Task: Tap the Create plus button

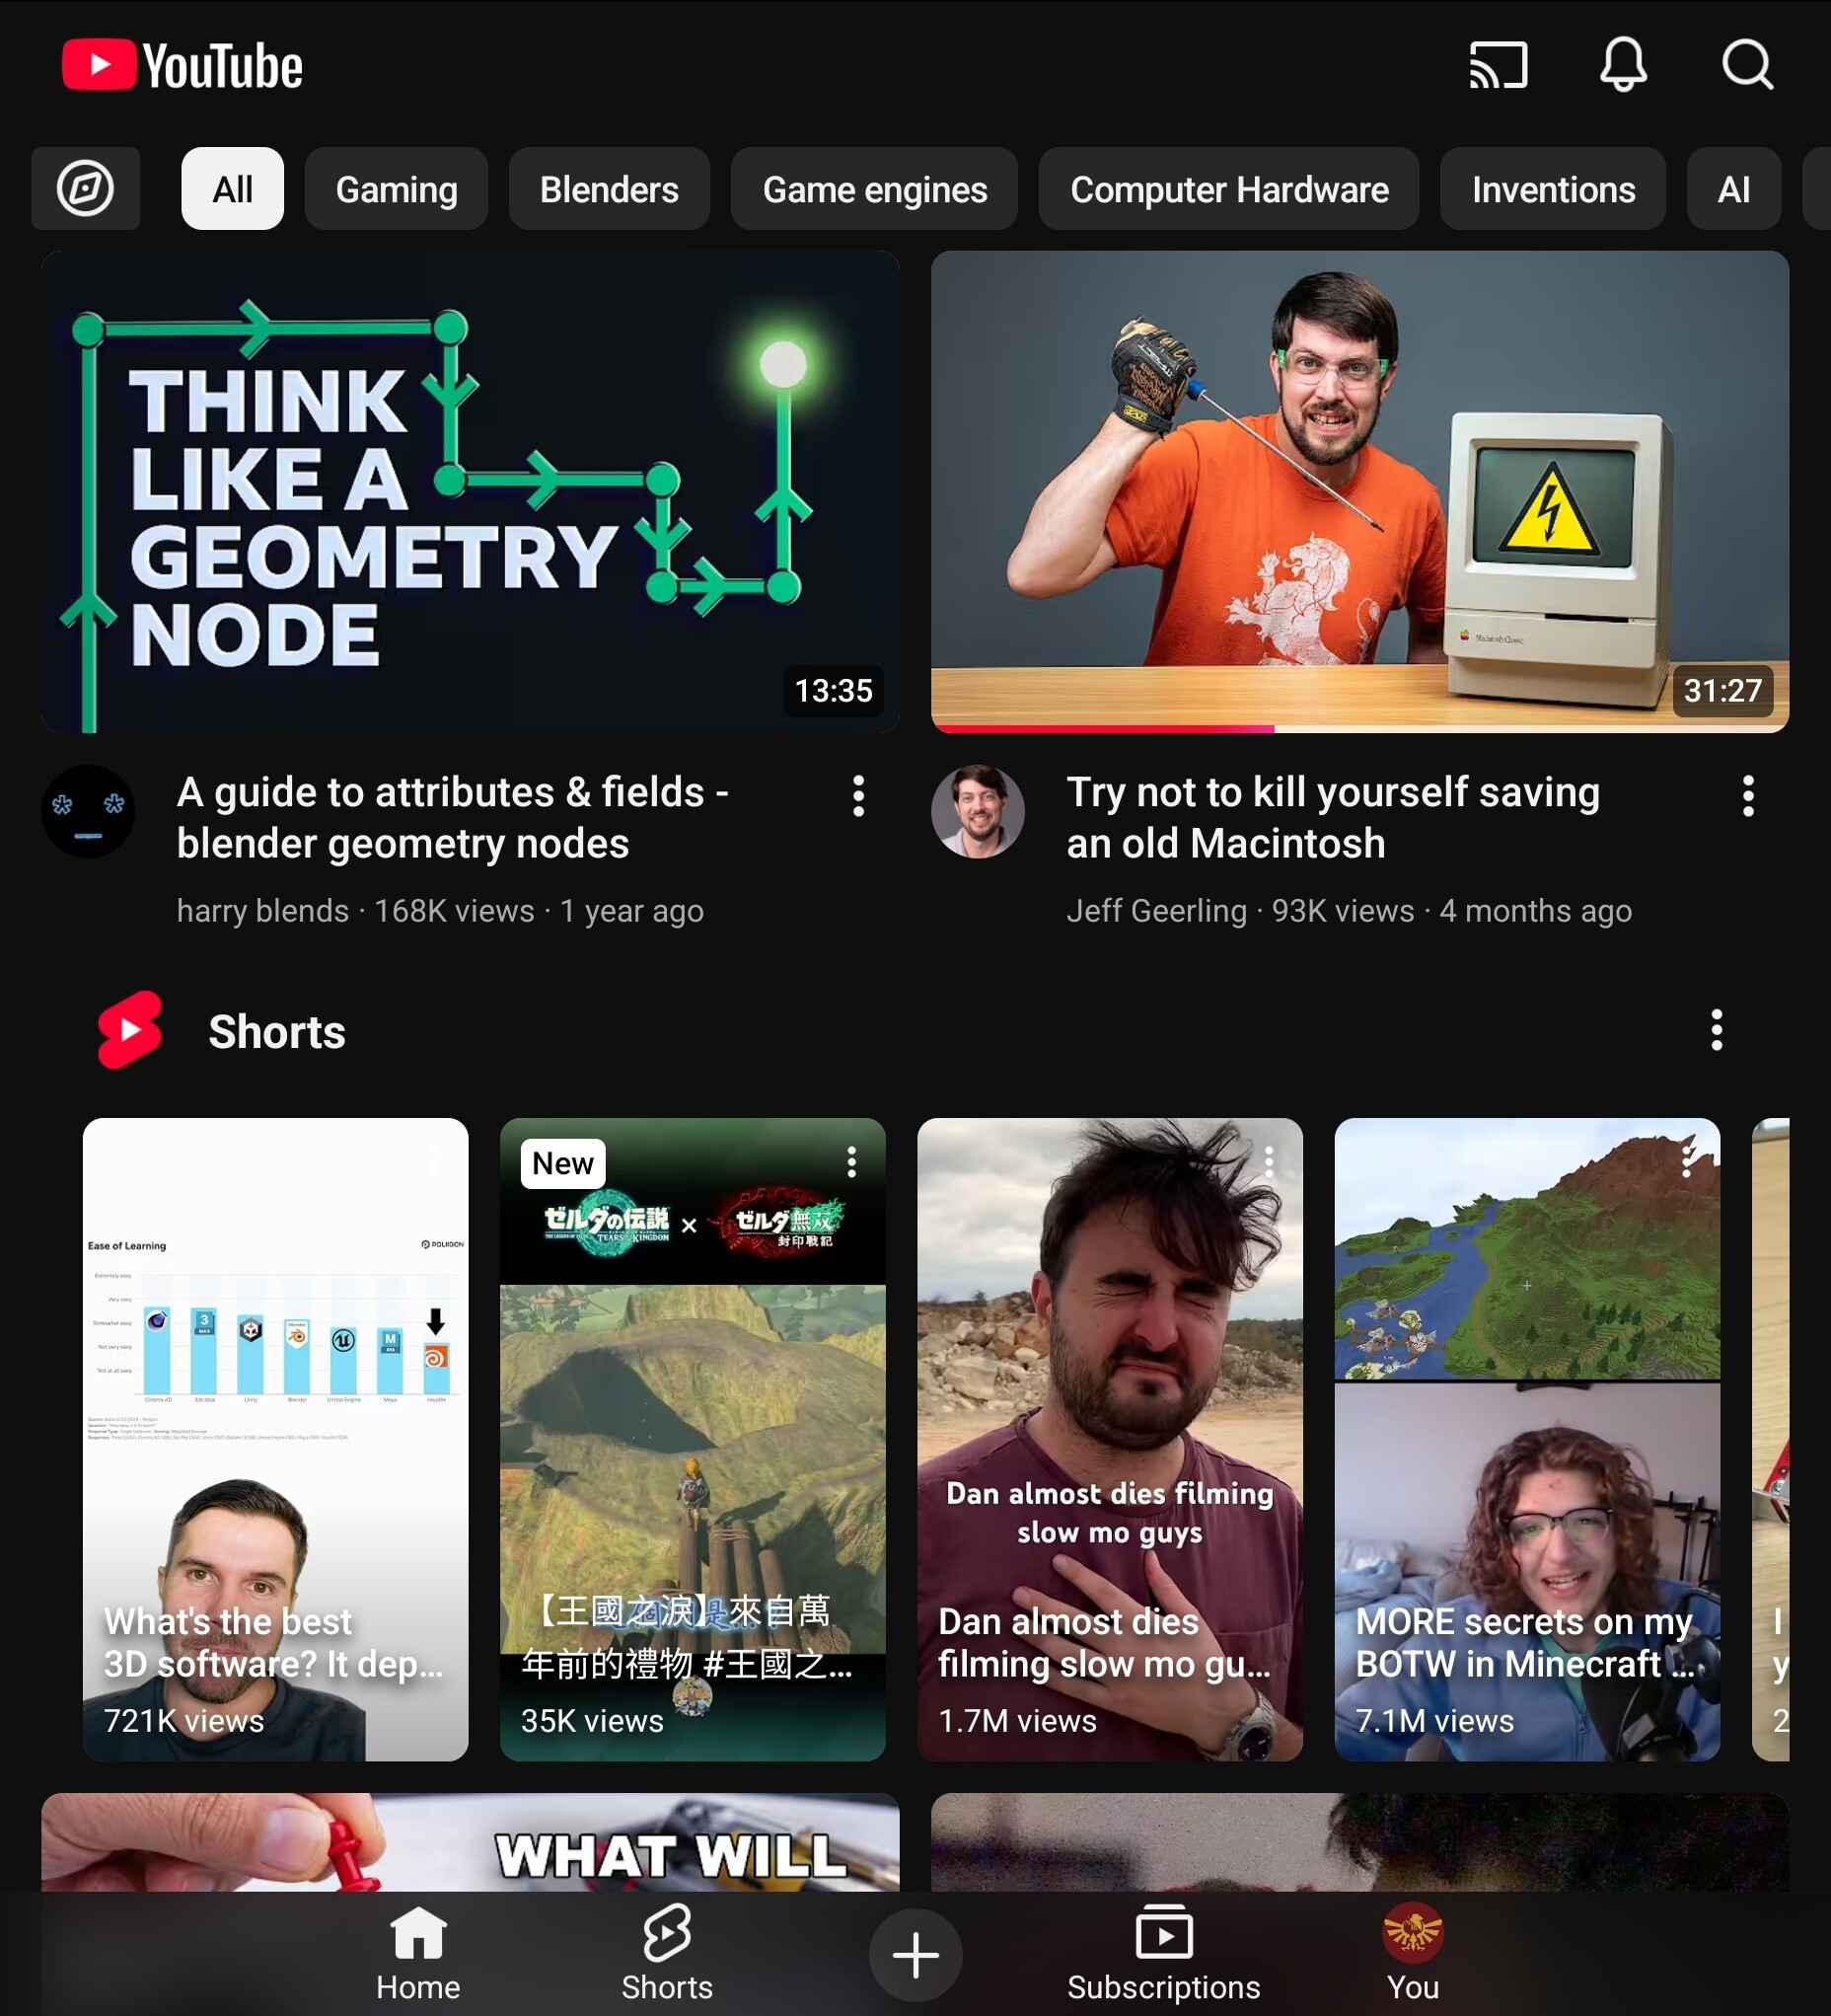Action: click(915, 1955)
